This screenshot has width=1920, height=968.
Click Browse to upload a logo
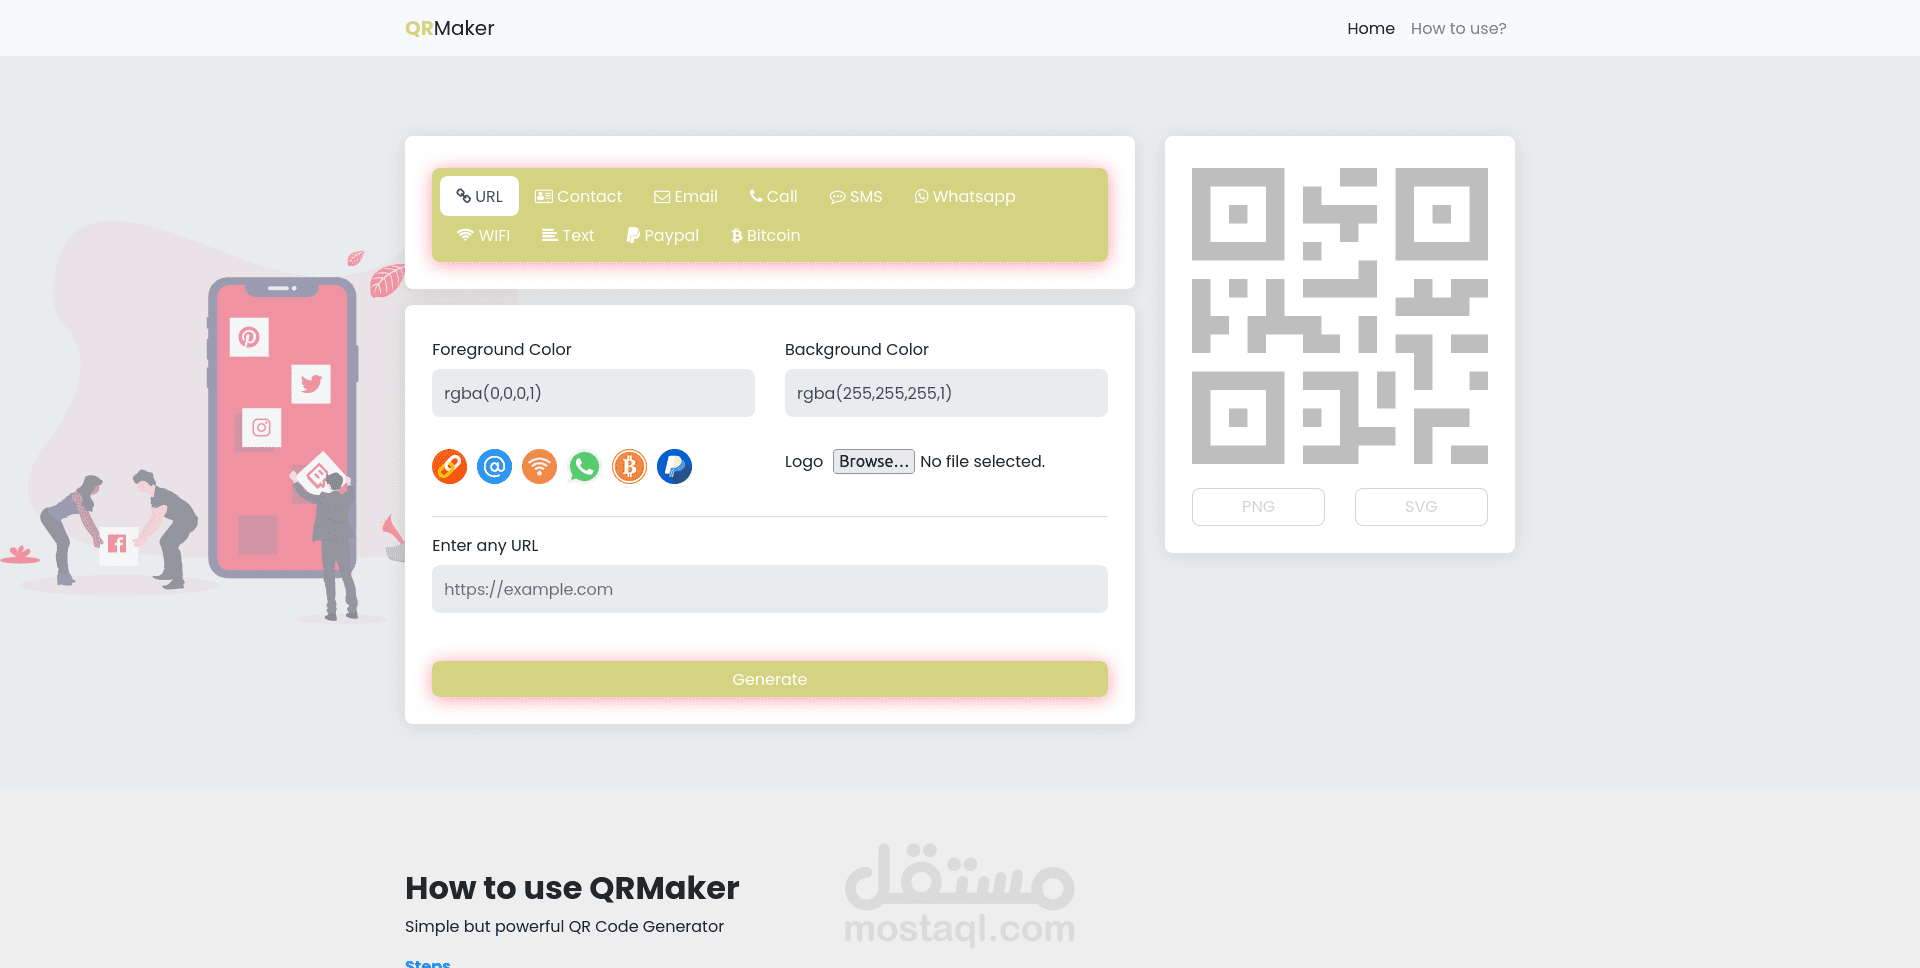pyautogui.click(x=873, y=461)
